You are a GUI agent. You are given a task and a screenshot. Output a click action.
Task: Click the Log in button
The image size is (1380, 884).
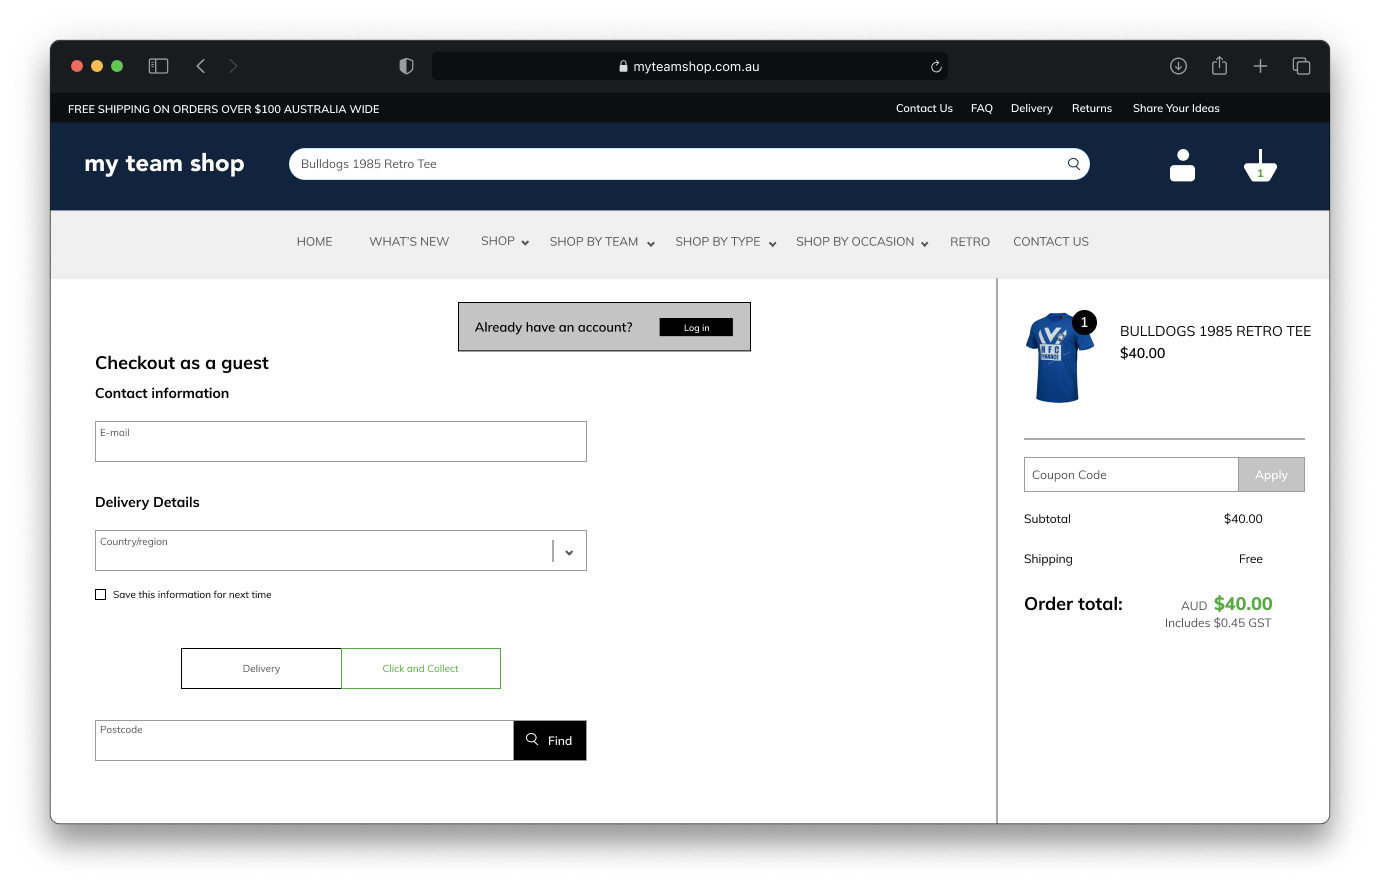[x=696, y=327]
